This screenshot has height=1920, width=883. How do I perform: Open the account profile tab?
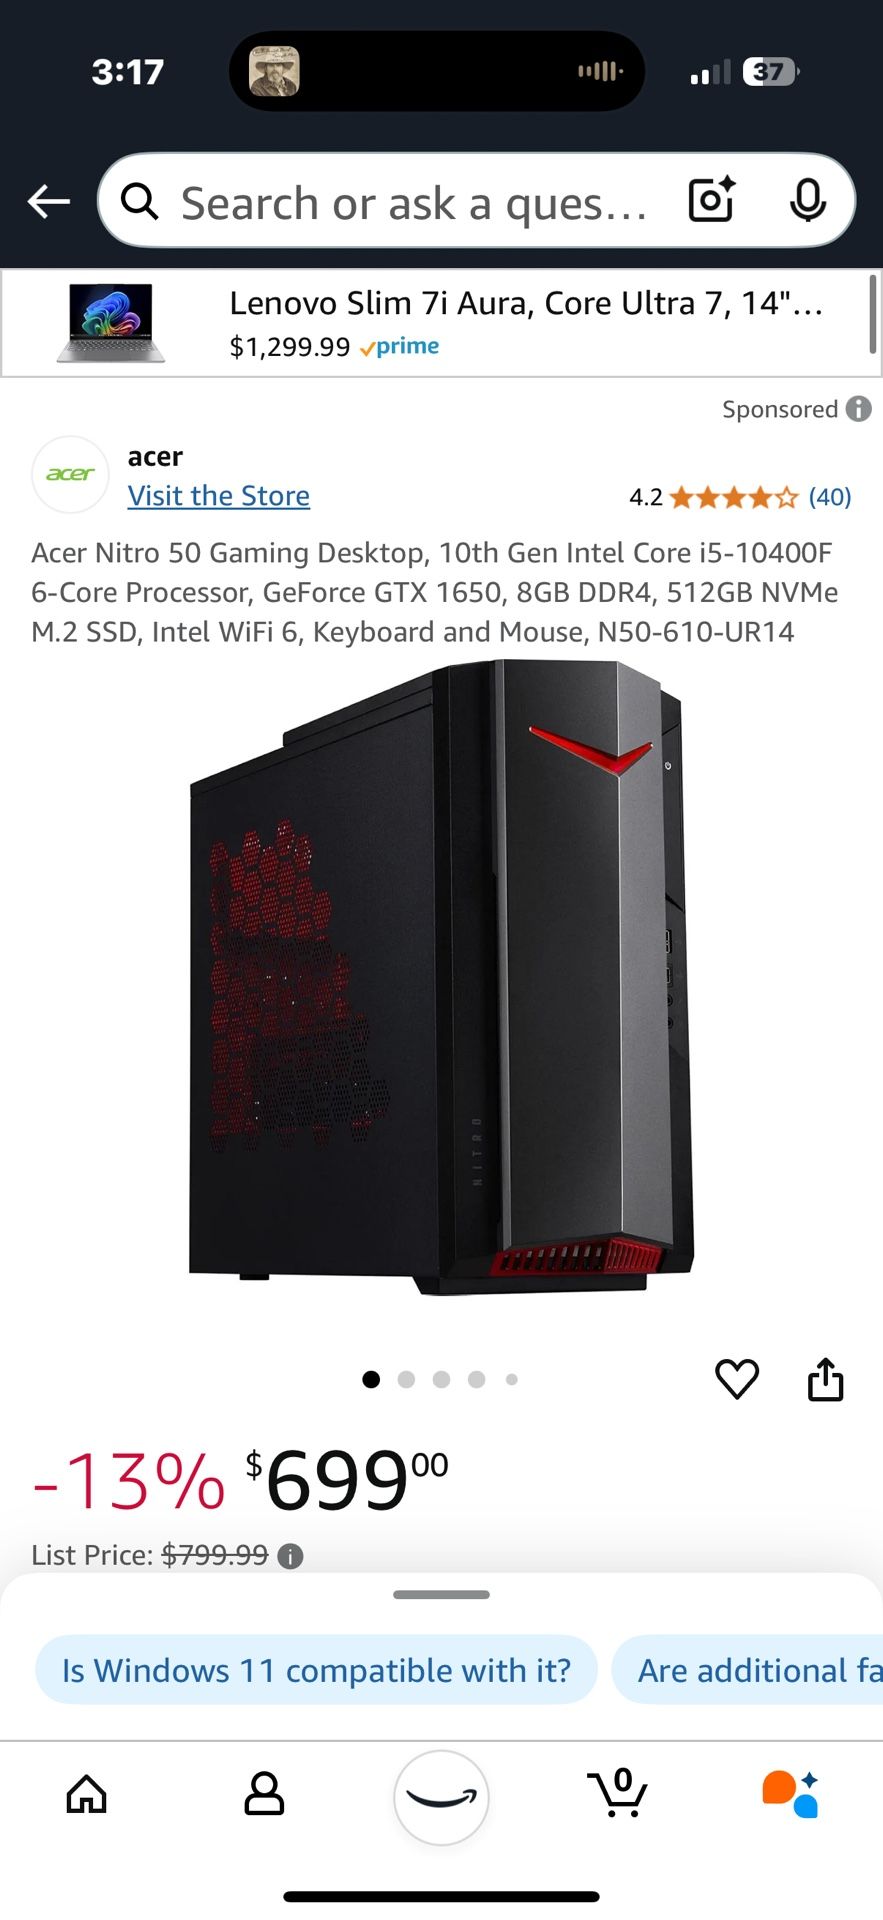pyautogui.click(x=264, y=1794)
